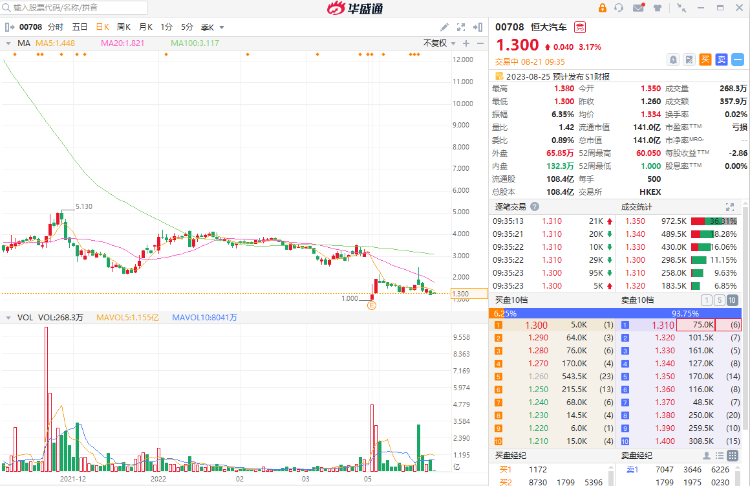The image size is (750, 486).
Task: Select the 1分 chart tab
Action: coord(166,27)
